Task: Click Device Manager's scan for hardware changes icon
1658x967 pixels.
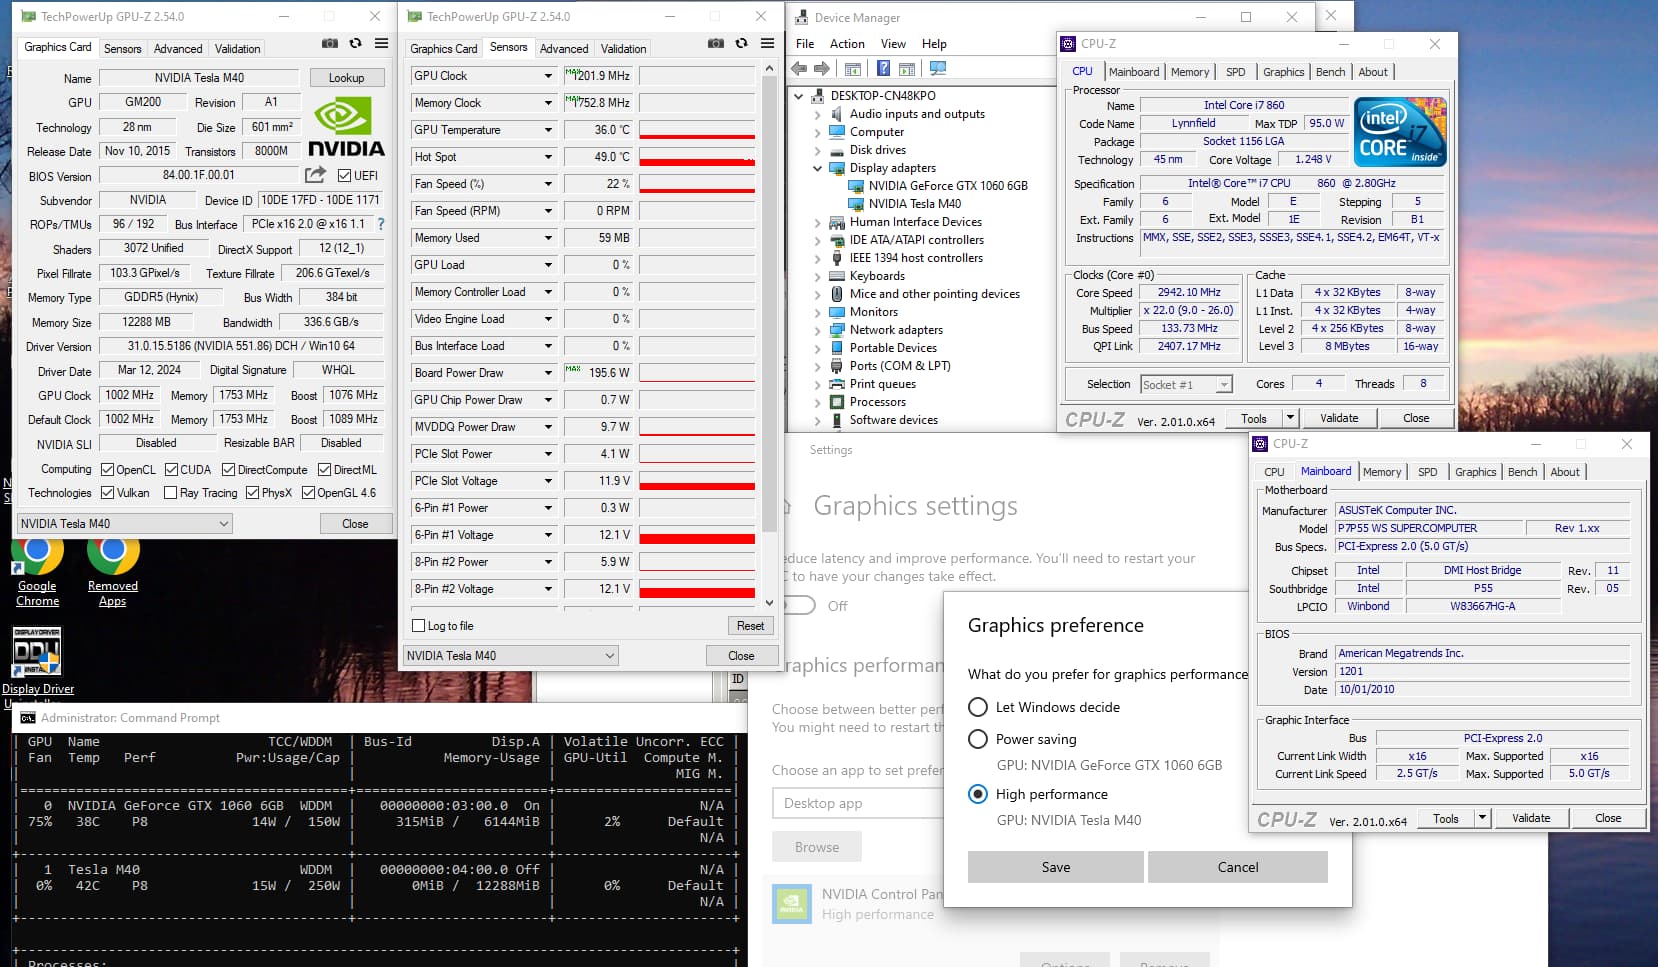Action: [x=937, y=69]
